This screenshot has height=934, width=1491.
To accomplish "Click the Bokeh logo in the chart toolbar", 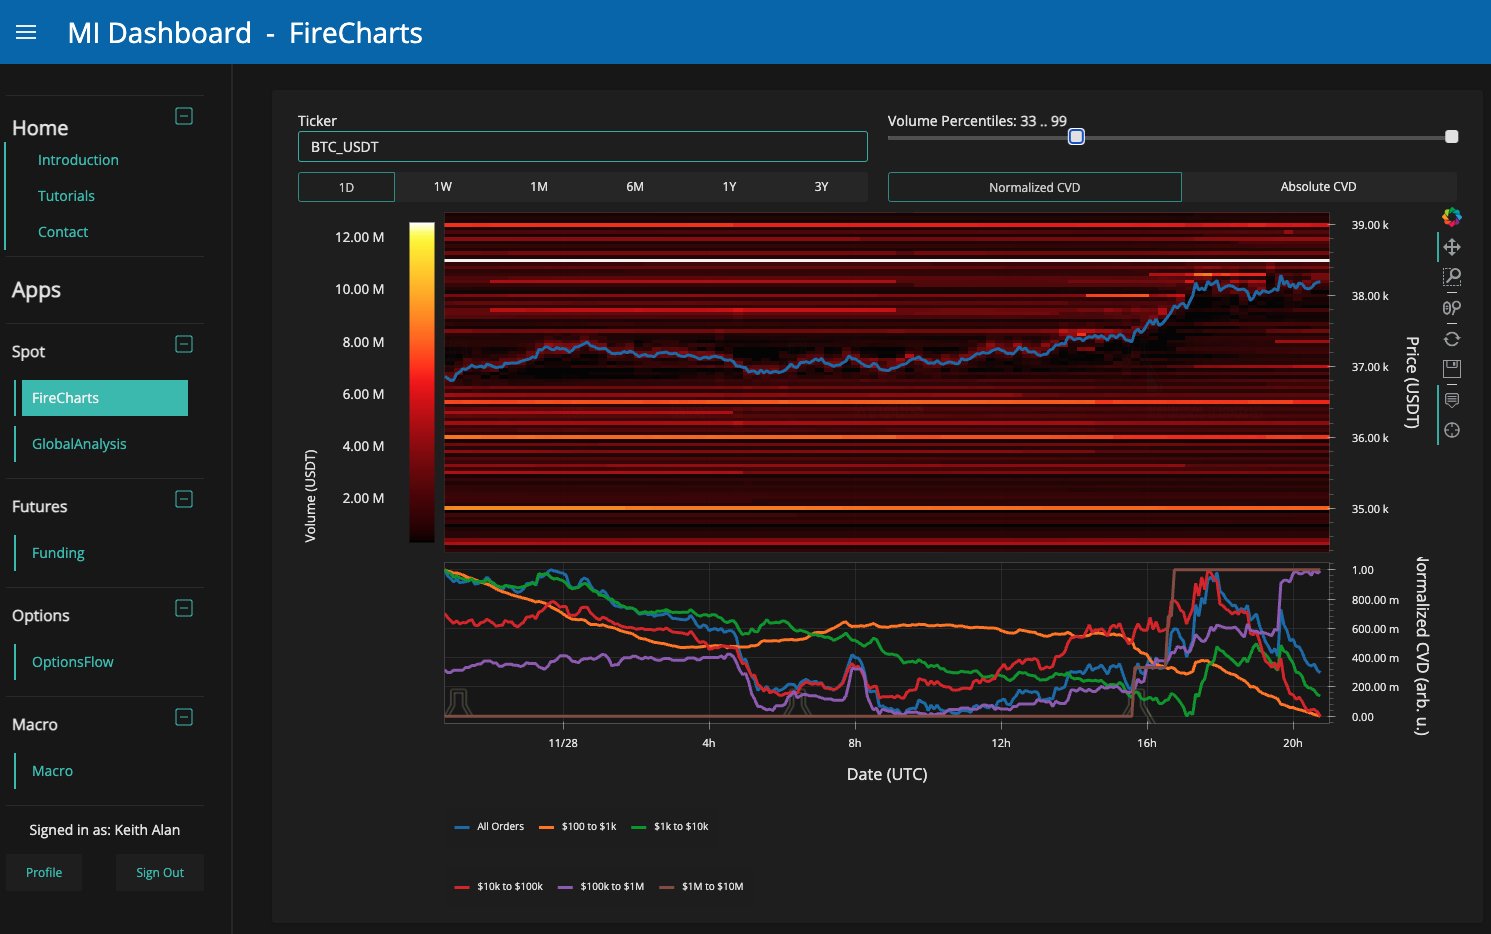I will [x=1452, y=217].
